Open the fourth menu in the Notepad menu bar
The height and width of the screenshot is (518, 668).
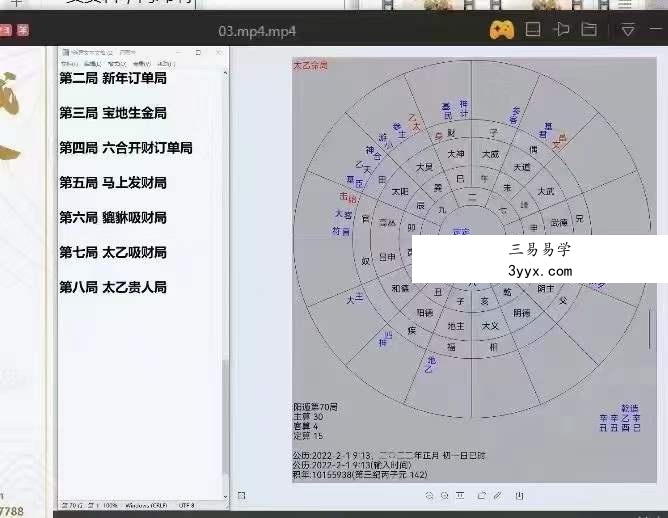(x=141, y=64)
